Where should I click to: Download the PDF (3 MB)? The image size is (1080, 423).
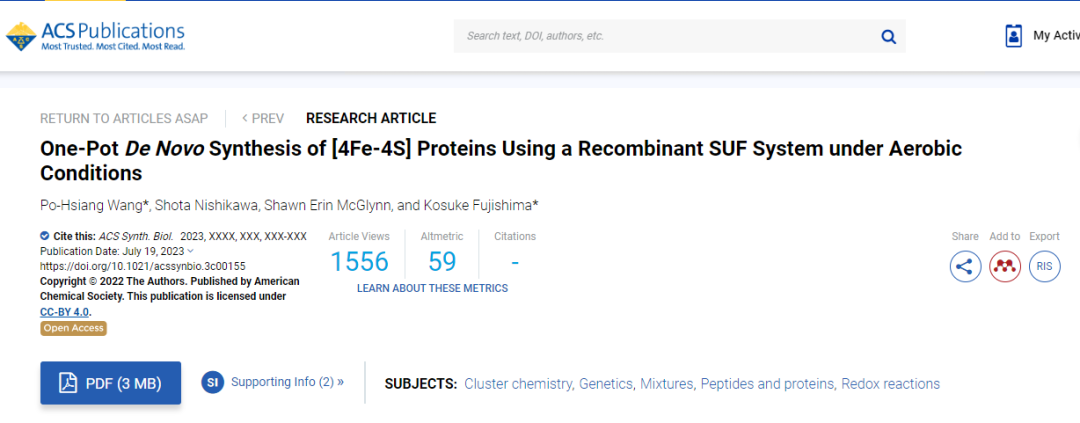pyautogui.click(x=111, y=383)
